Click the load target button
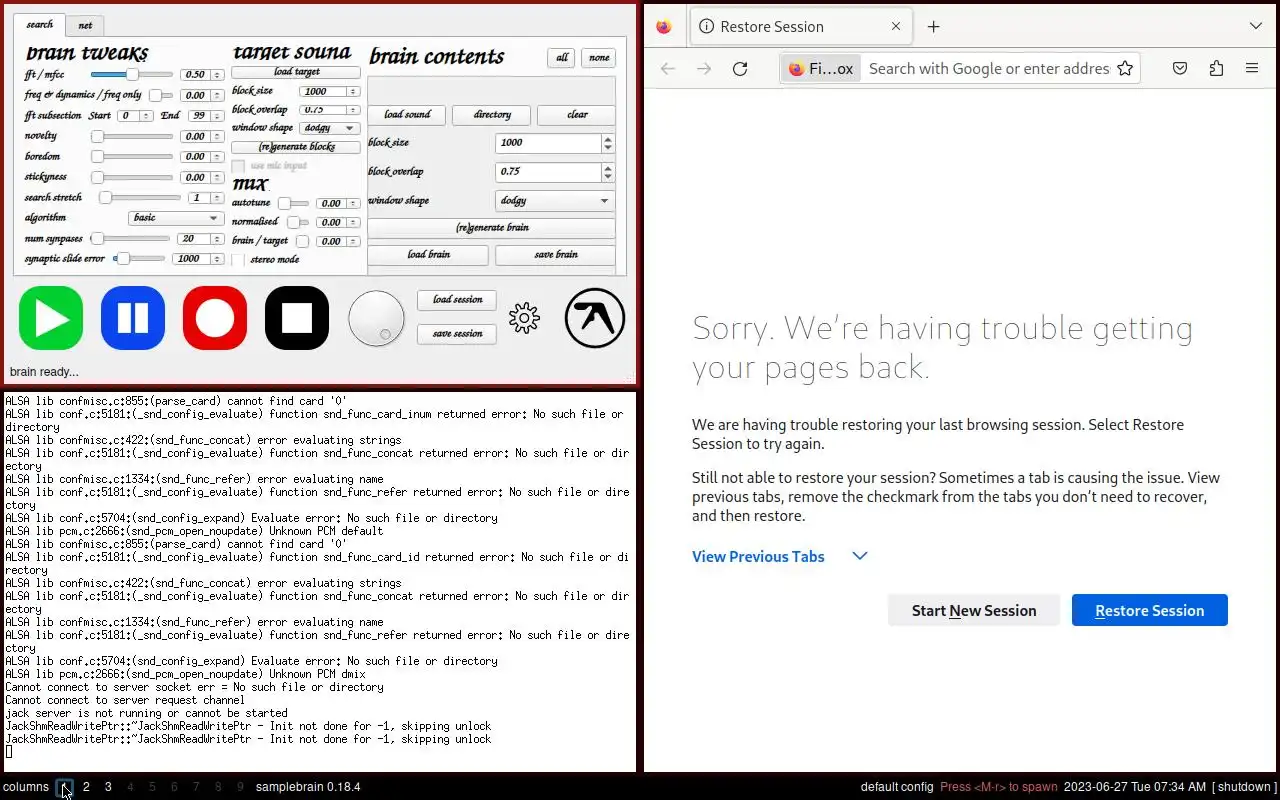1280x800 pixels. 296,72
